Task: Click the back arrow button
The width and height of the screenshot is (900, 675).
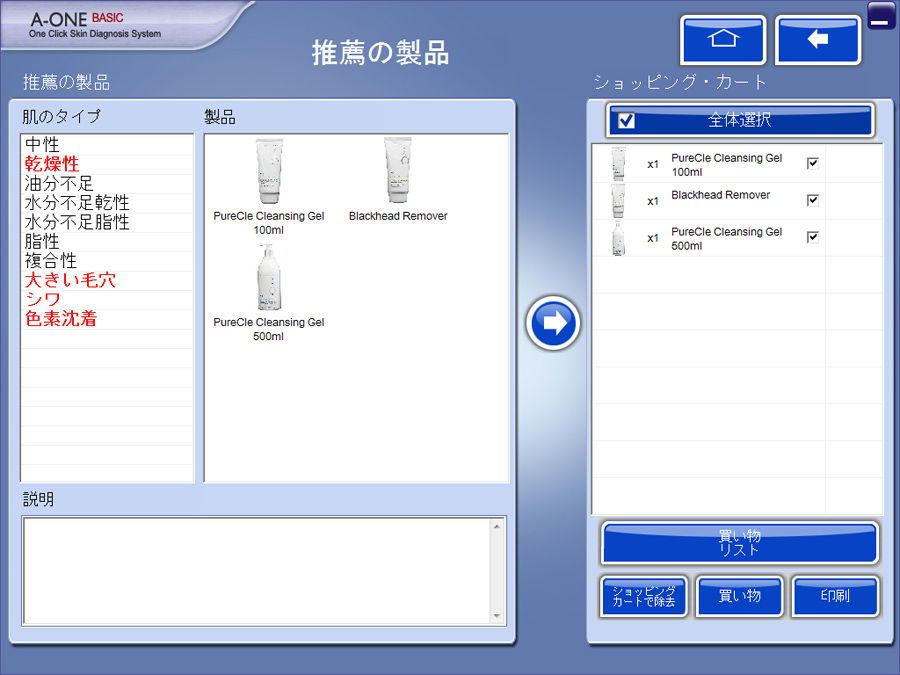Action: click(817, 40)
